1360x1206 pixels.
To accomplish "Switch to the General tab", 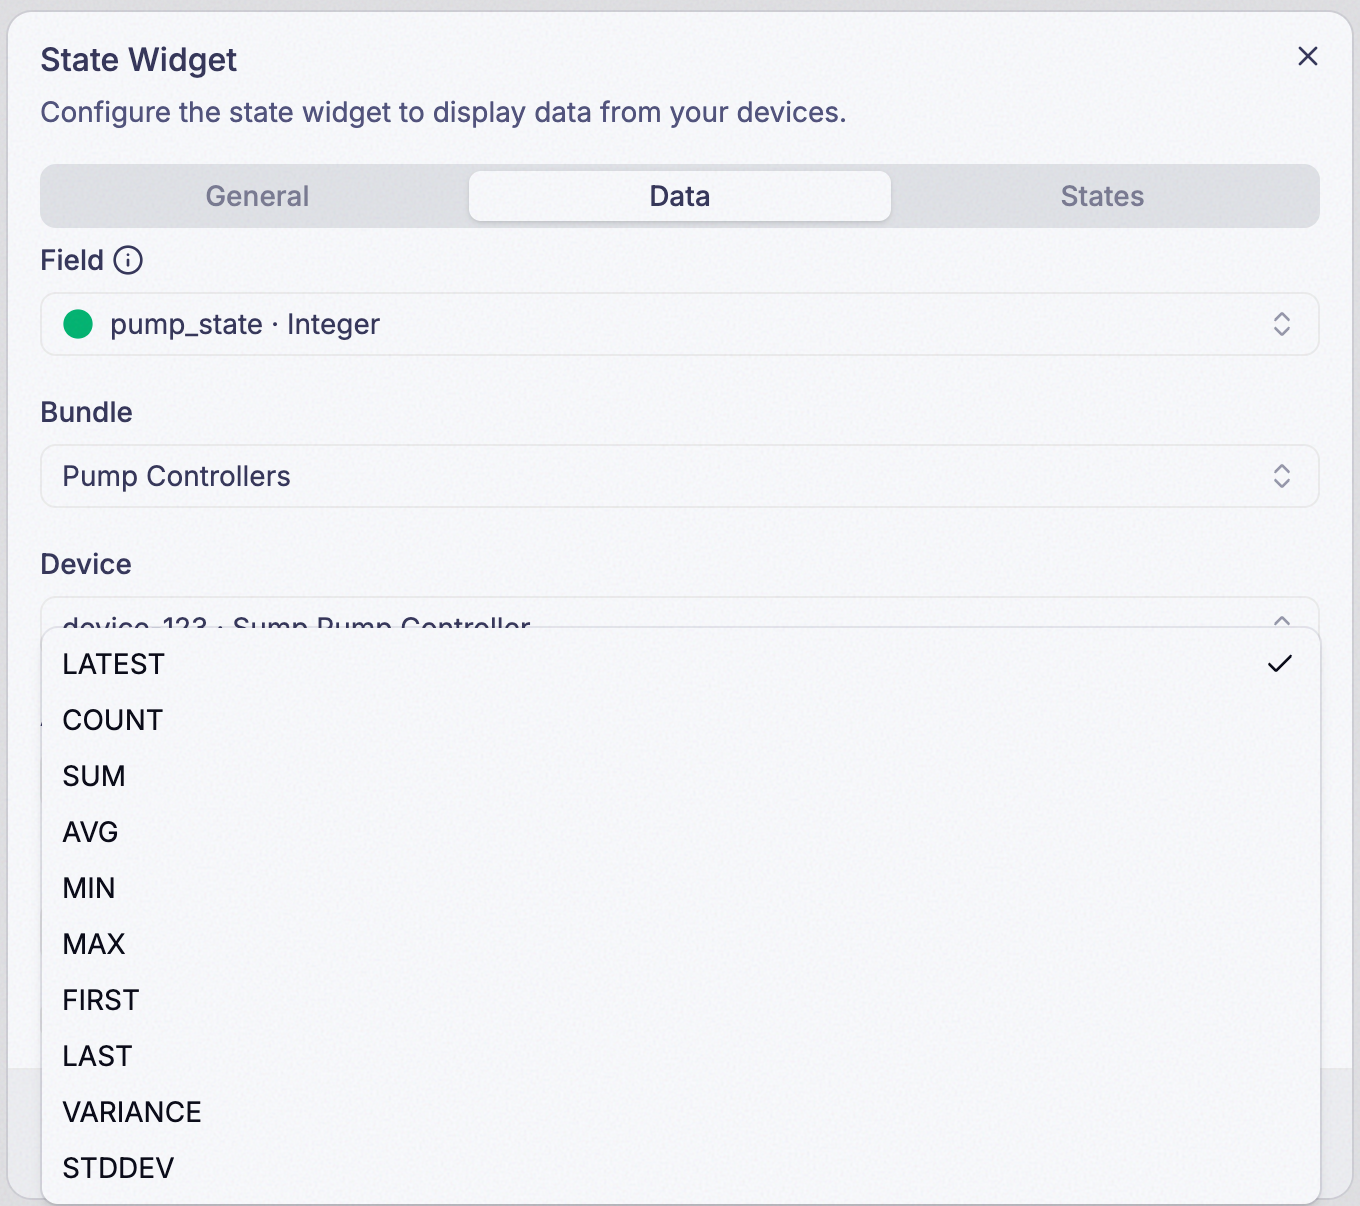I will tap(257, 196).
